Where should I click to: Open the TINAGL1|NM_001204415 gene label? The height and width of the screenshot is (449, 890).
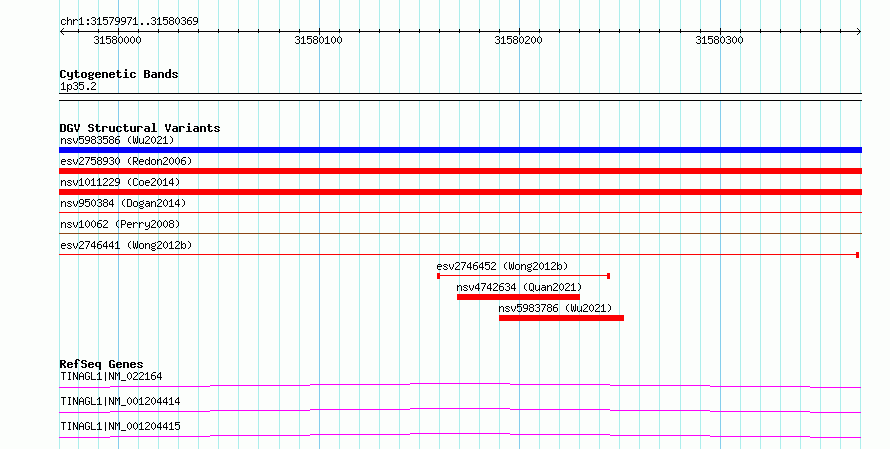[x=120, y=426]
